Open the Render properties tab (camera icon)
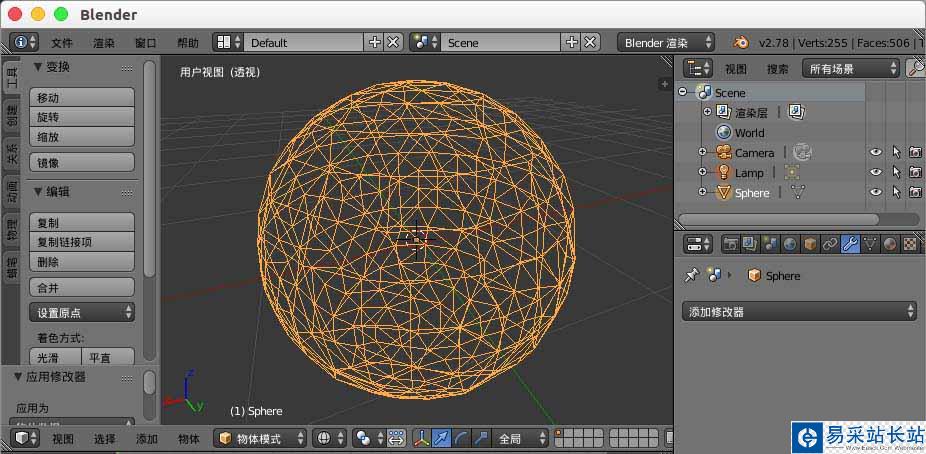The height and width of the screenshot is (454, 926). coord(731,243)
